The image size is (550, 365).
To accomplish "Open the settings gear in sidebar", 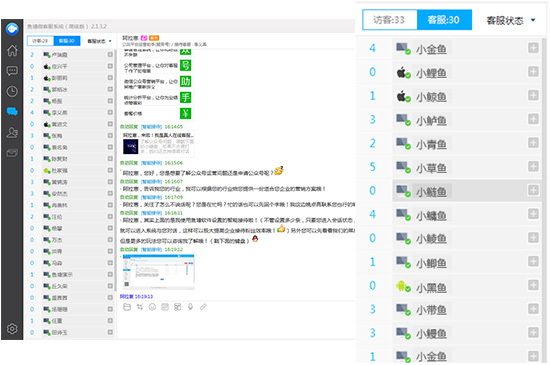I will (x=12, y=329).
